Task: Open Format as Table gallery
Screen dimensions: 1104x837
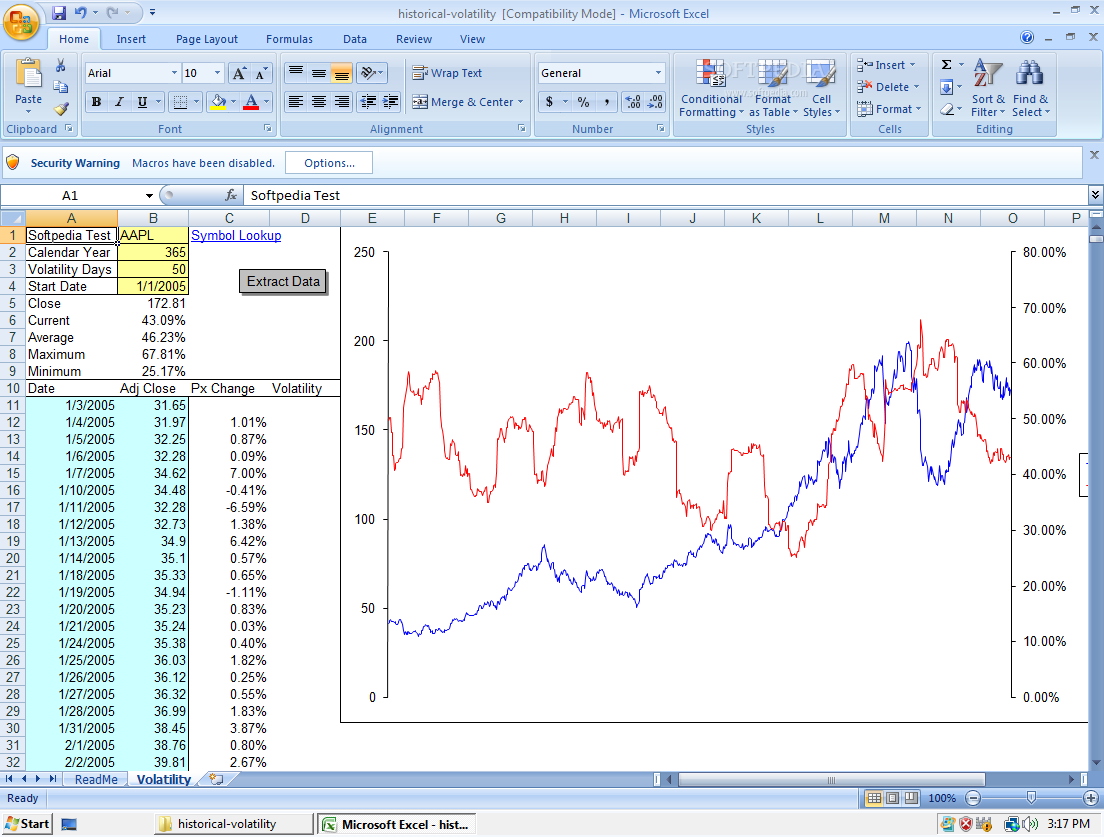Action: click(773, 87)
